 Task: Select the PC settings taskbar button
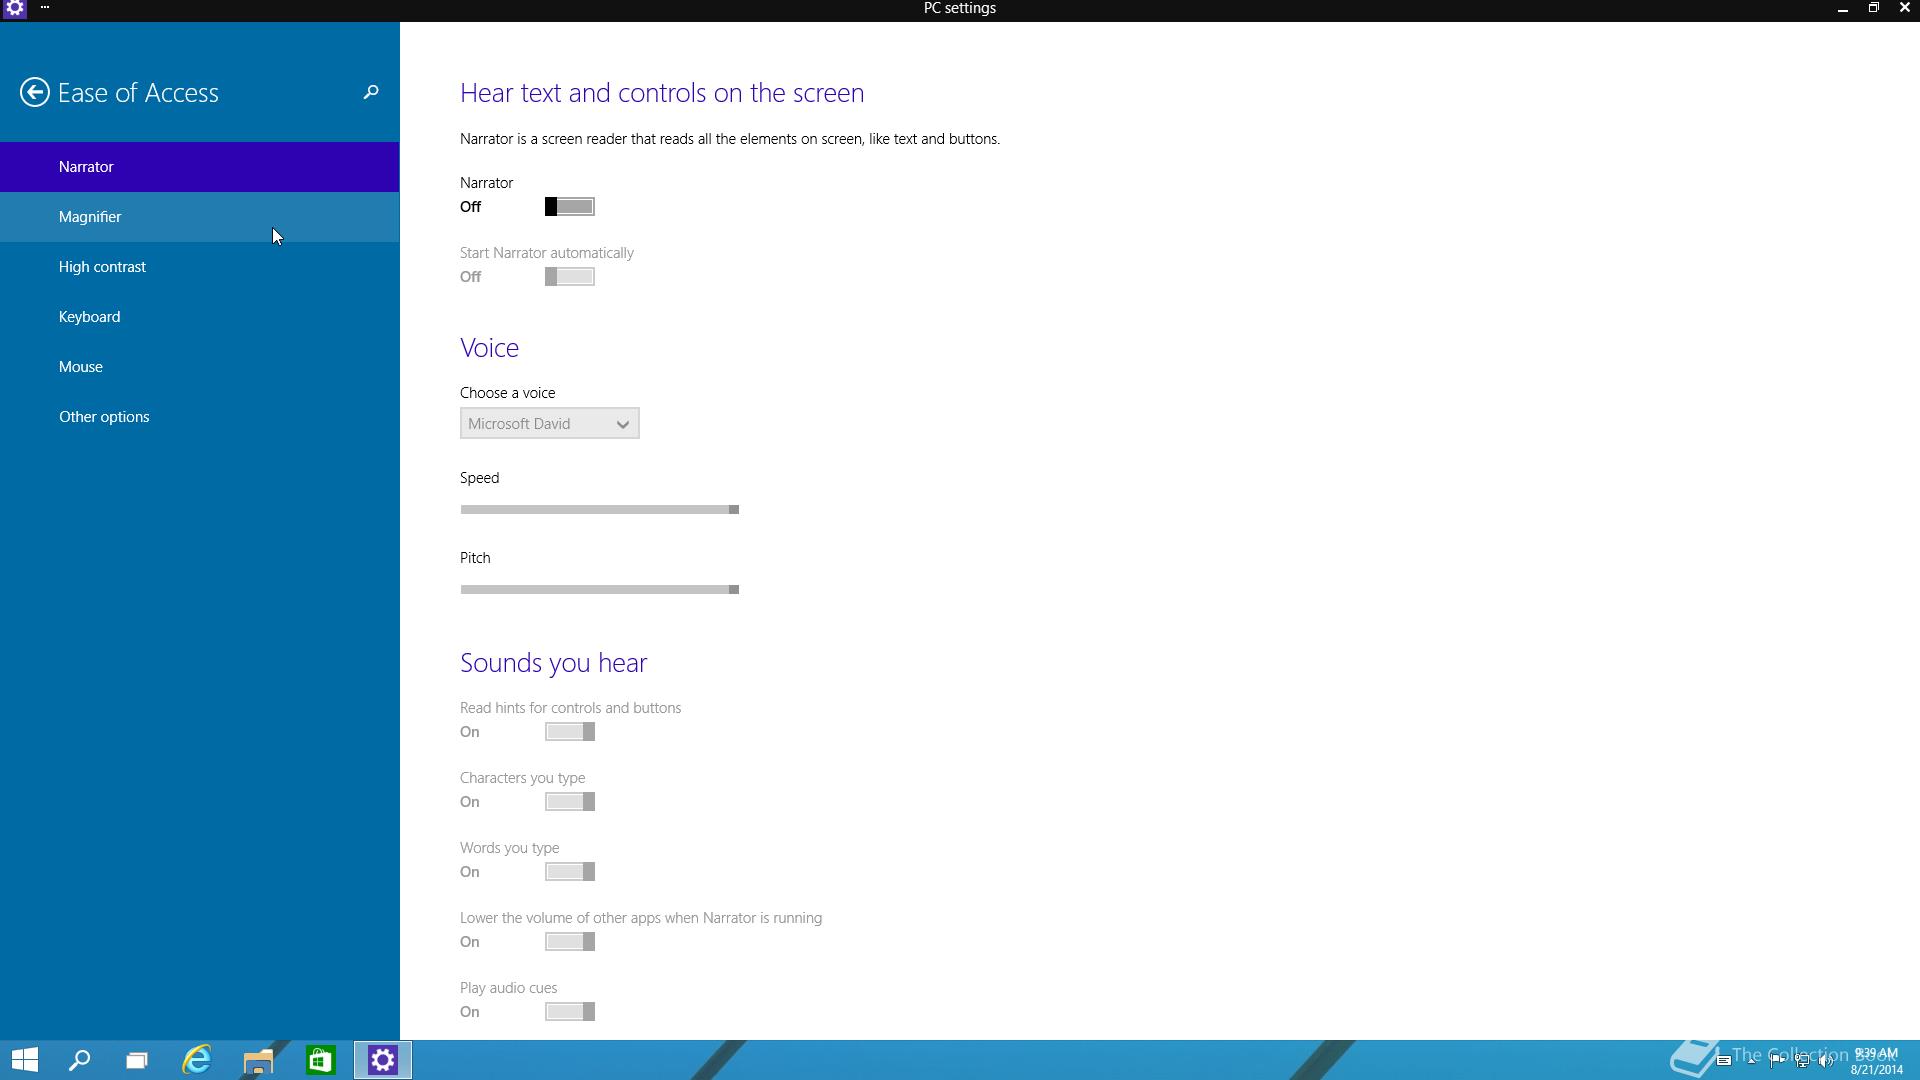tap(383, 1060)
